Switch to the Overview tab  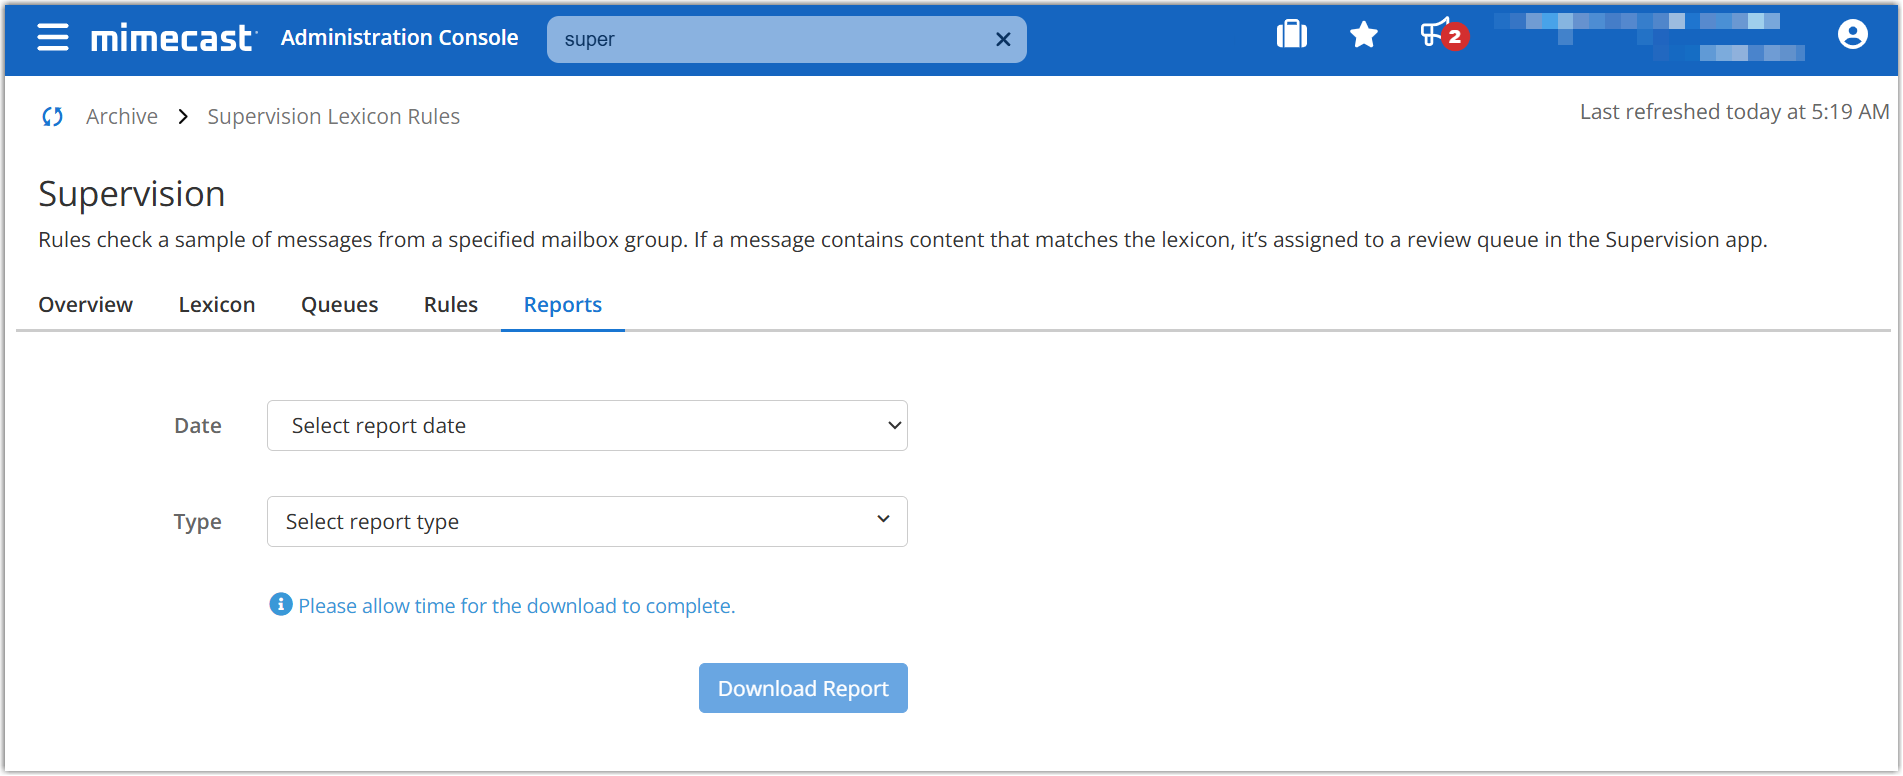coord(85,305)
